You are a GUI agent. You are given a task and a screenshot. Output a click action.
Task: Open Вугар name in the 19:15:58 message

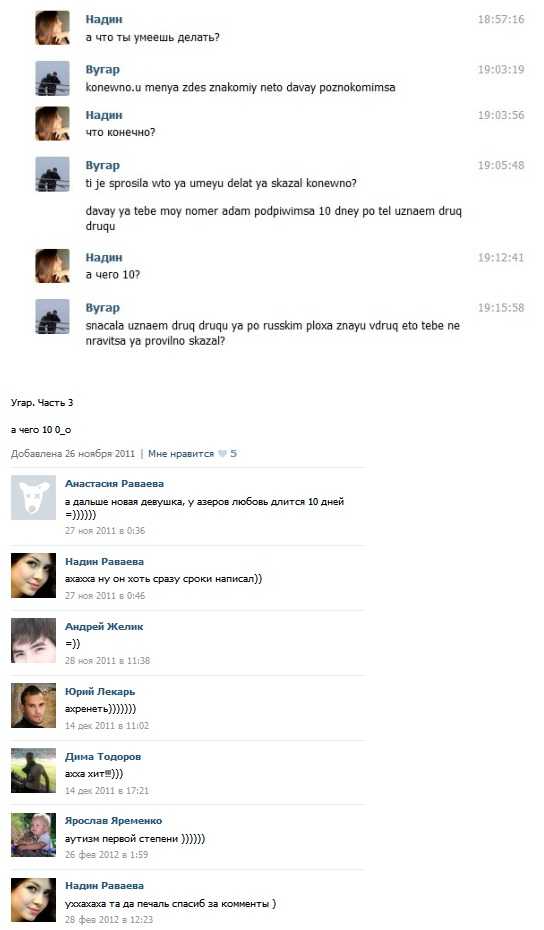(103, 308)
